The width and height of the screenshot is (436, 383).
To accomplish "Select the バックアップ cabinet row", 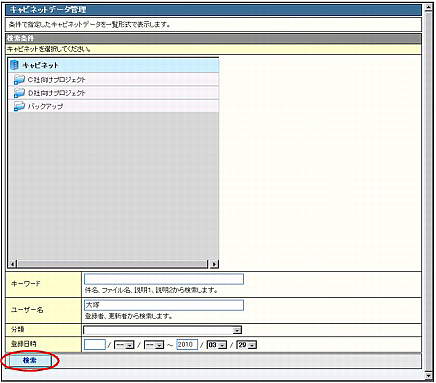I will pyautogui.click(x=113, y=106).
